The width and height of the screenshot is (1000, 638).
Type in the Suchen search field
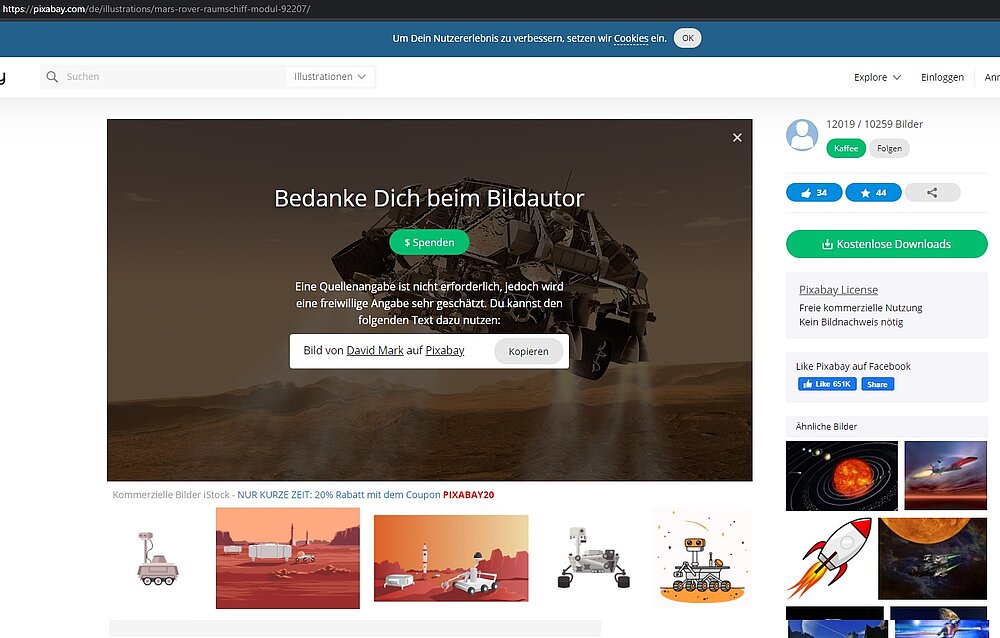click(x=170, y=77)
